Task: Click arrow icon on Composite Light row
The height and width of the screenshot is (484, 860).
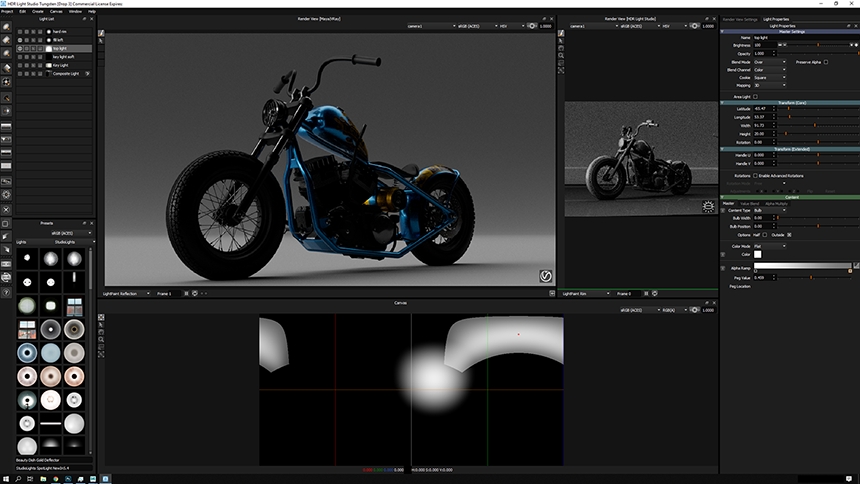Action: click(87, 74)
